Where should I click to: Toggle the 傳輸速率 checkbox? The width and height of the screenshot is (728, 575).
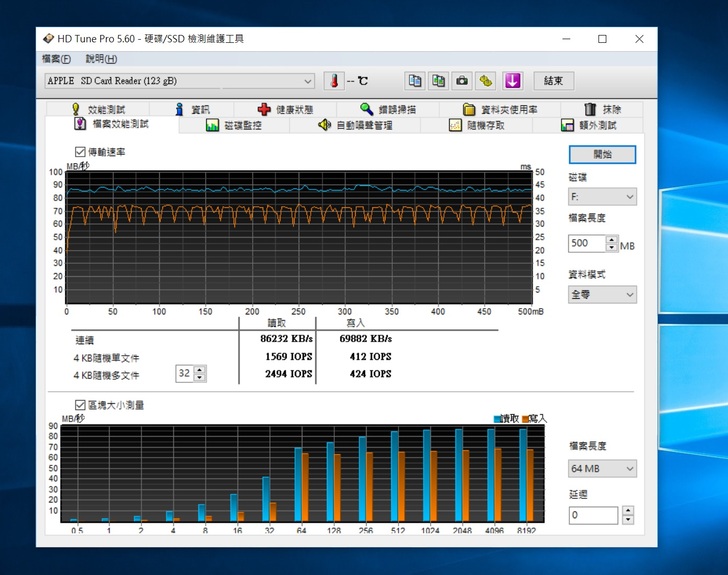(80, 152)
